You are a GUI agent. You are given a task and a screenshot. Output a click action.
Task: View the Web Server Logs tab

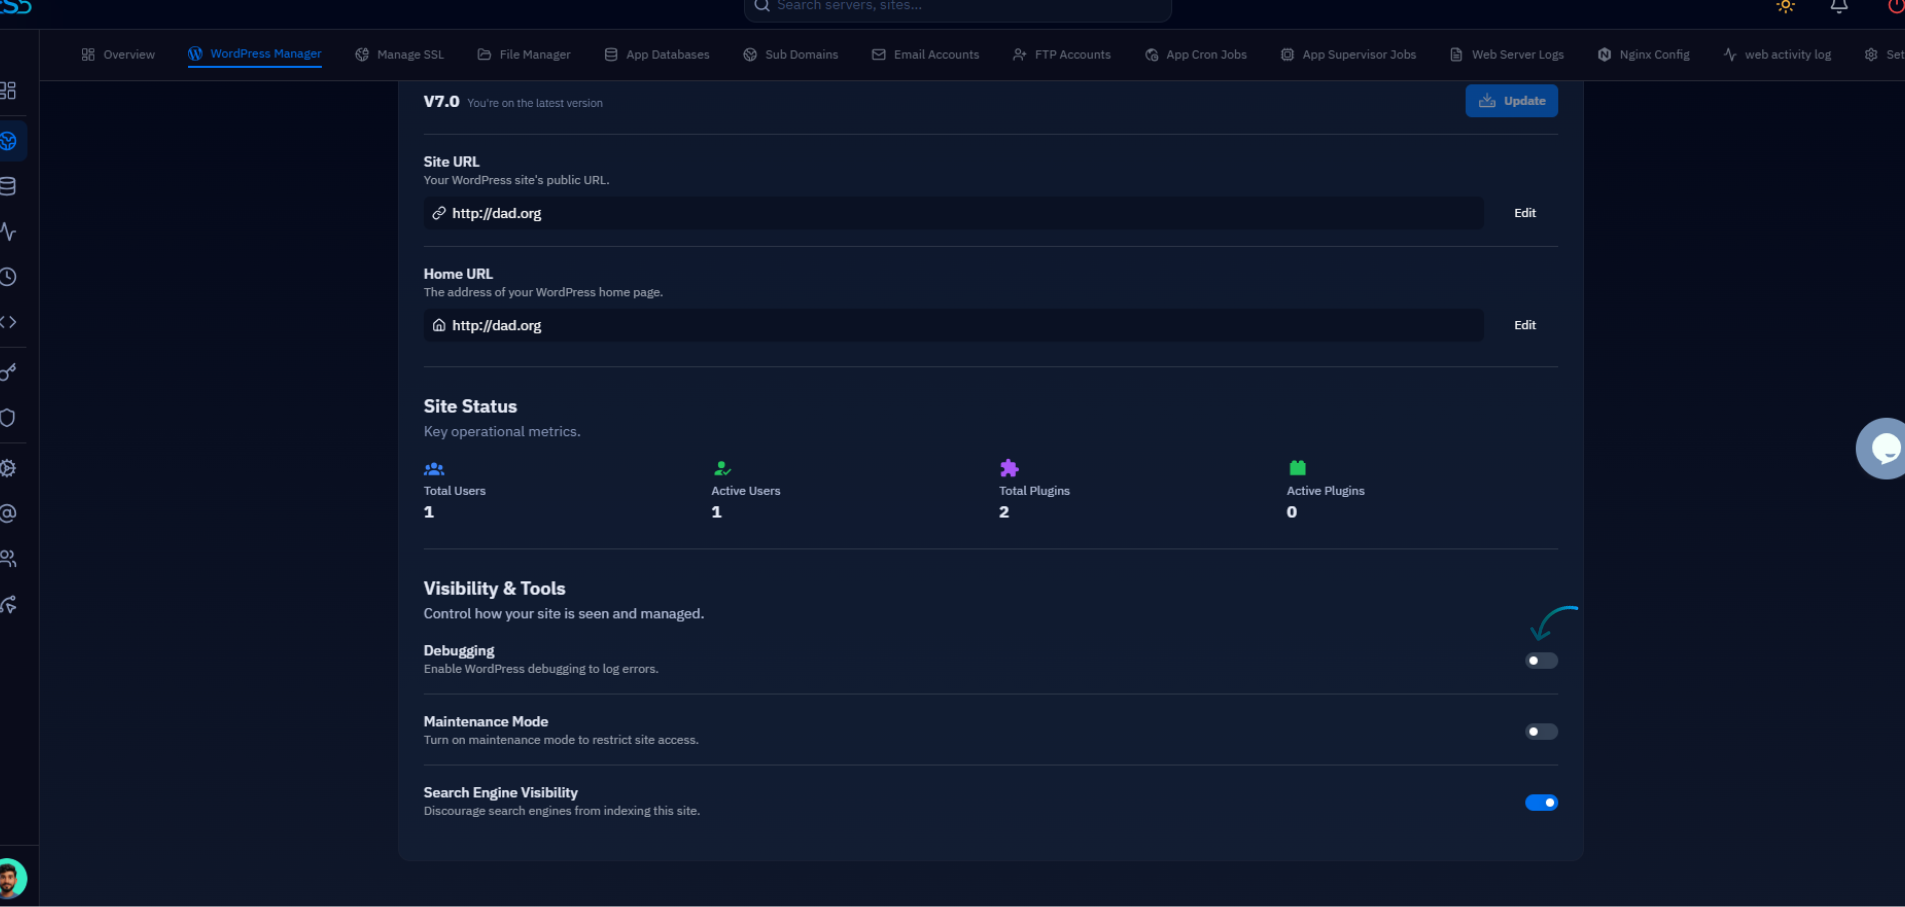[1506, 55]
